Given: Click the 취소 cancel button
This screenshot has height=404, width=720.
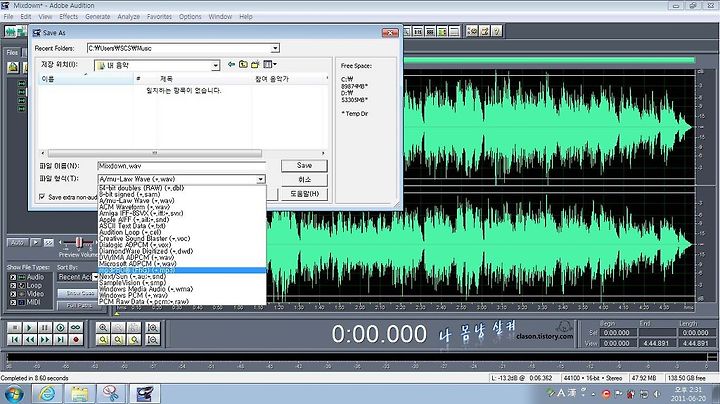Looking at the screenshot, I should click(304, 180).
